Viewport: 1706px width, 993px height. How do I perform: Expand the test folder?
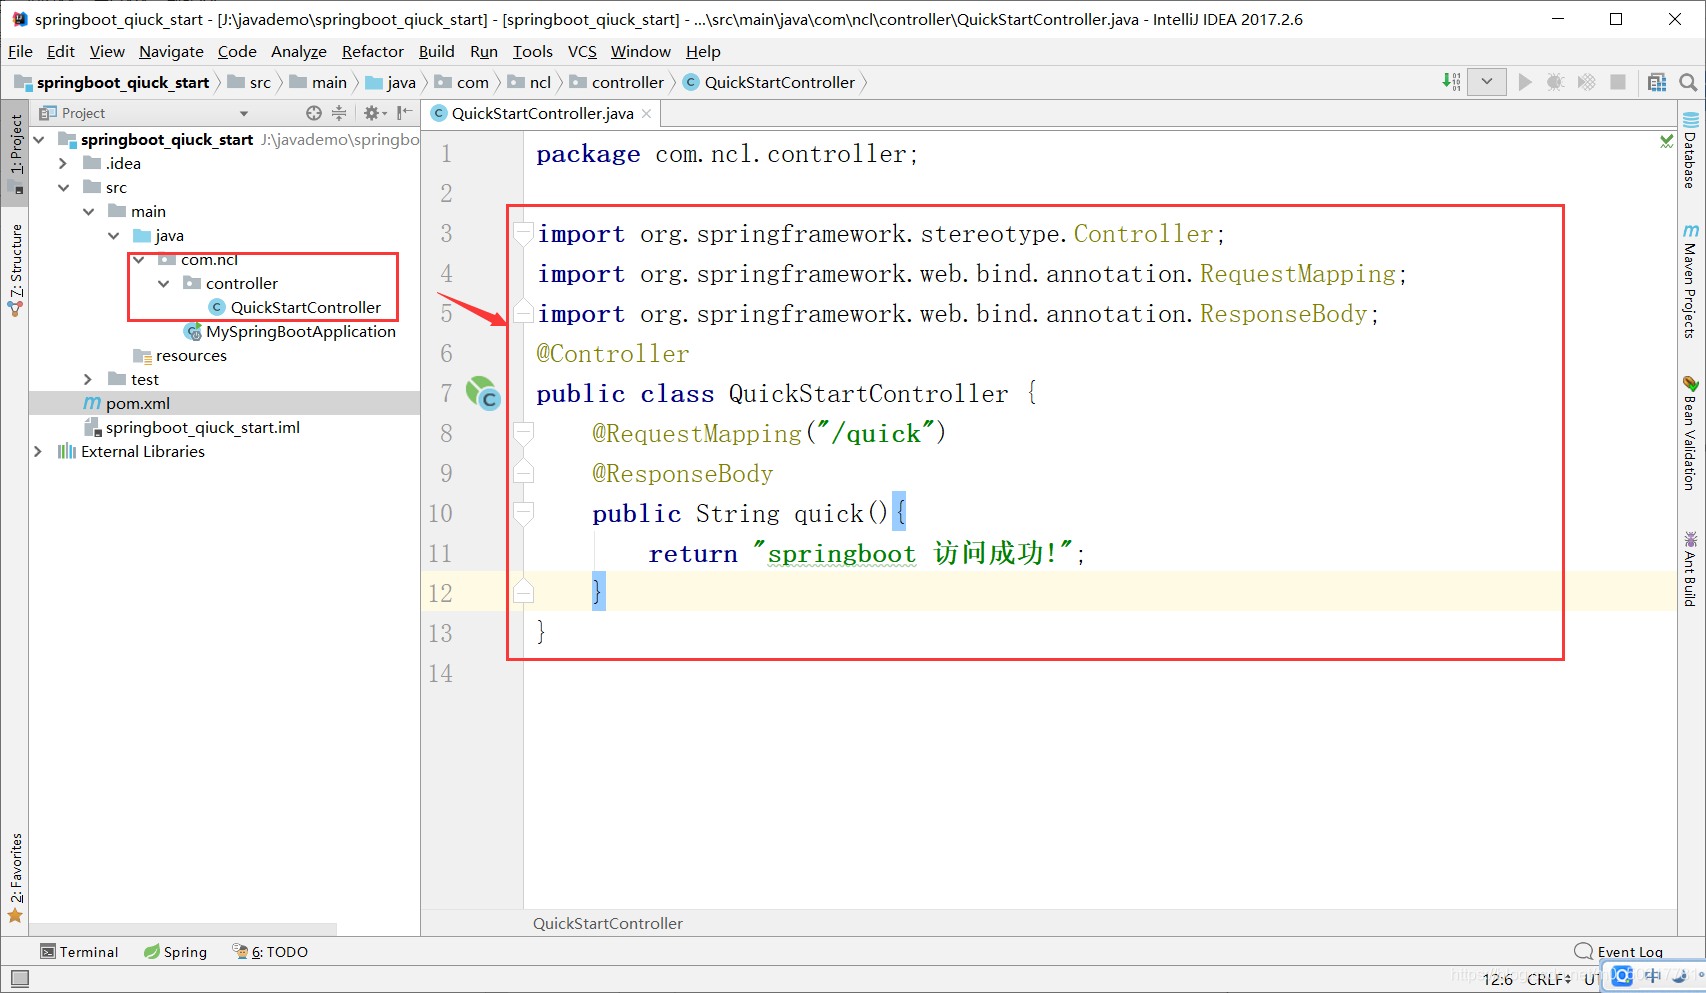tap(88, 379)
